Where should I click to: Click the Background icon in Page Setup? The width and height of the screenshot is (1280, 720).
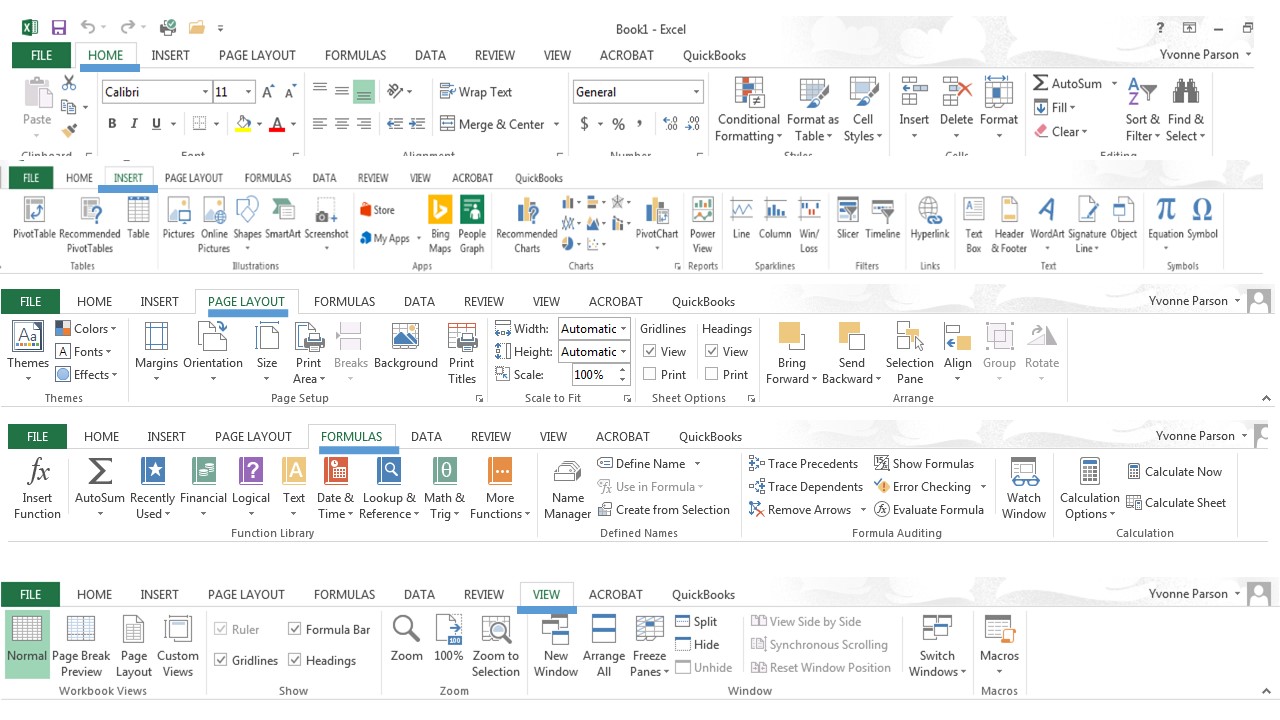tap(406, 337)
